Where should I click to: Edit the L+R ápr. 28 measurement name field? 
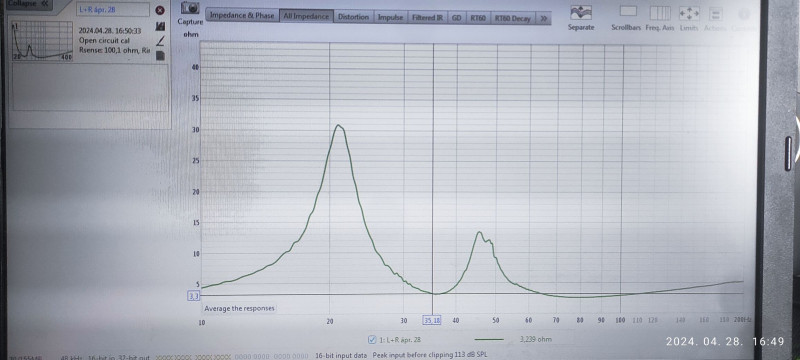tap(113, 10)
